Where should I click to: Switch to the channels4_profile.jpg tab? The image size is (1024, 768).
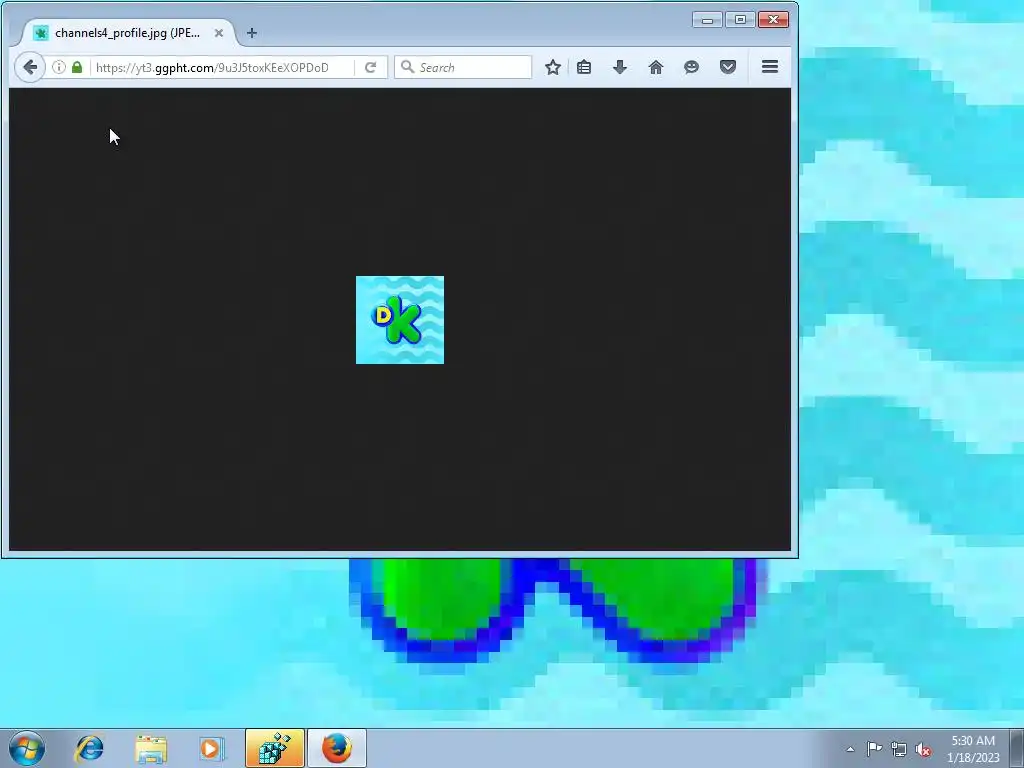(x=127, y=33)
